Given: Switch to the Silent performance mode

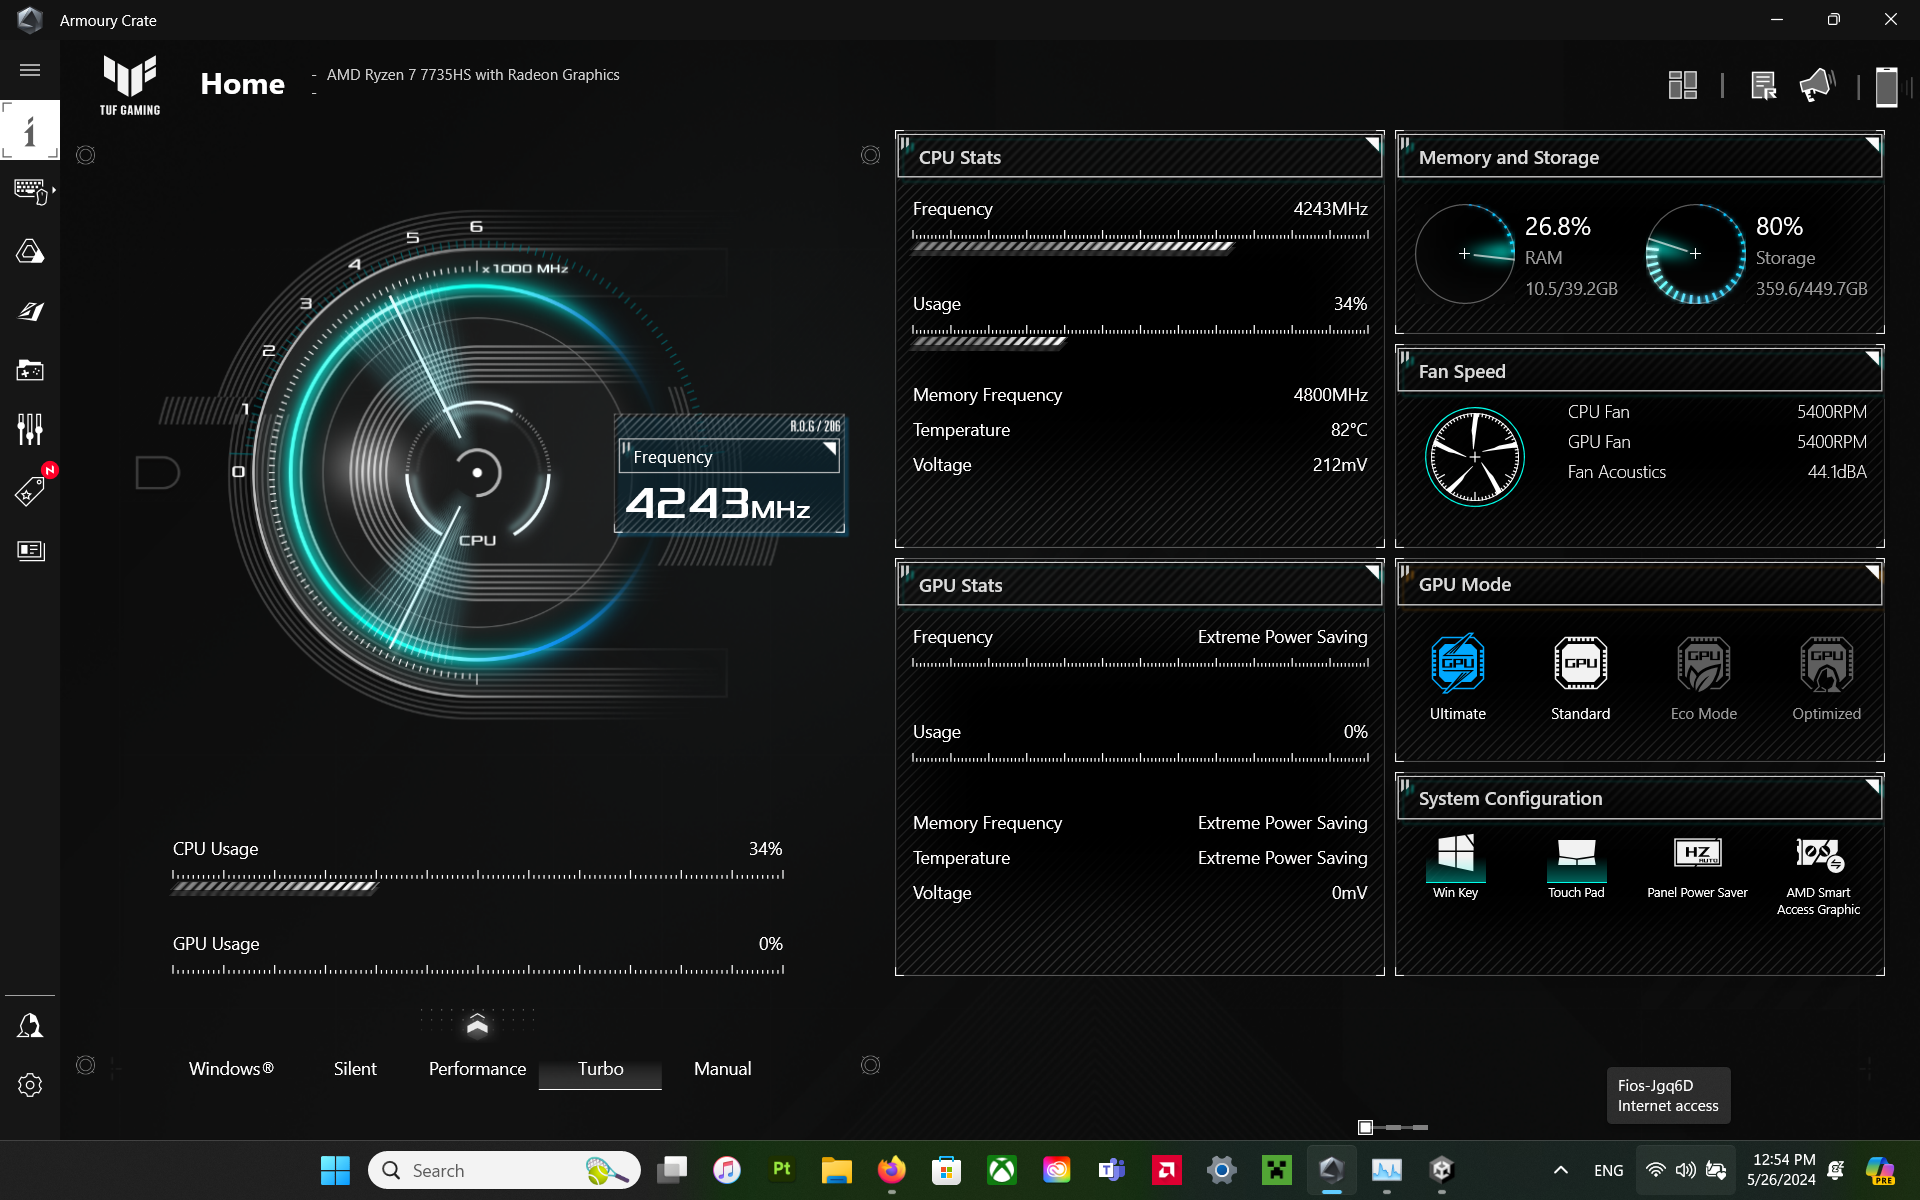Looking at the screenshot, I should click(x=355, y=1068).
